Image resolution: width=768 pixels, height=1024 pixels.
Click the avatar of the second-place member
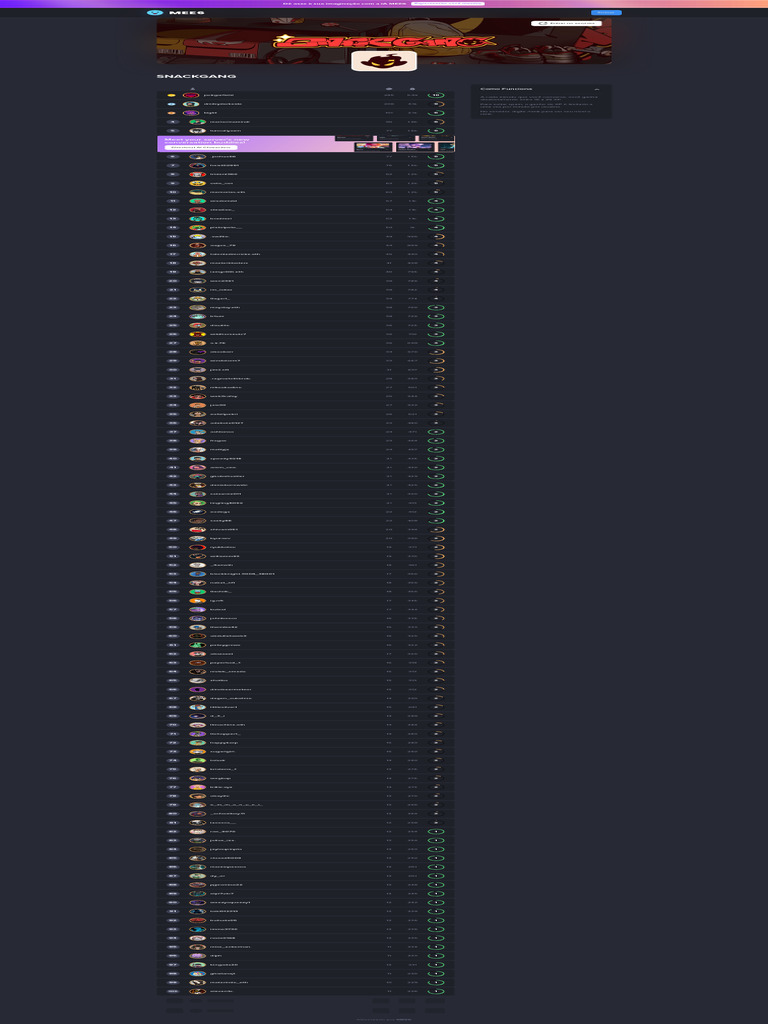click(191, 104)
